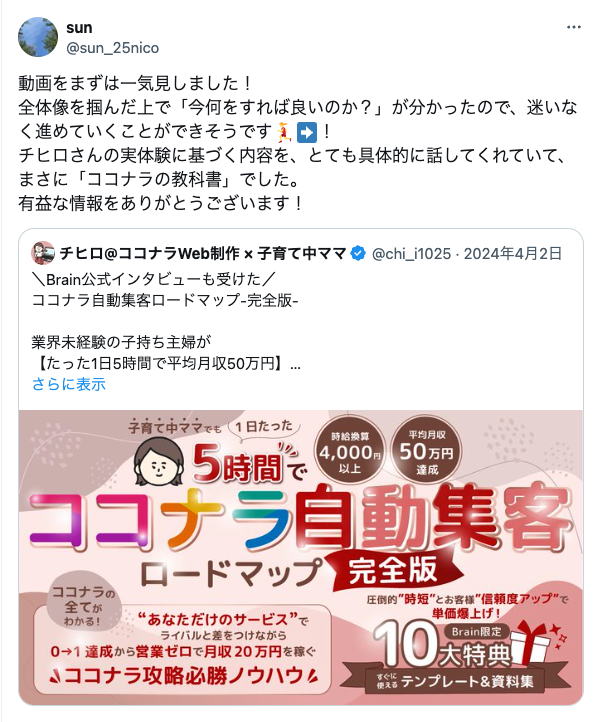Click the 完全版 ribbon on banner
600x722 pixels.
point(392,570)
